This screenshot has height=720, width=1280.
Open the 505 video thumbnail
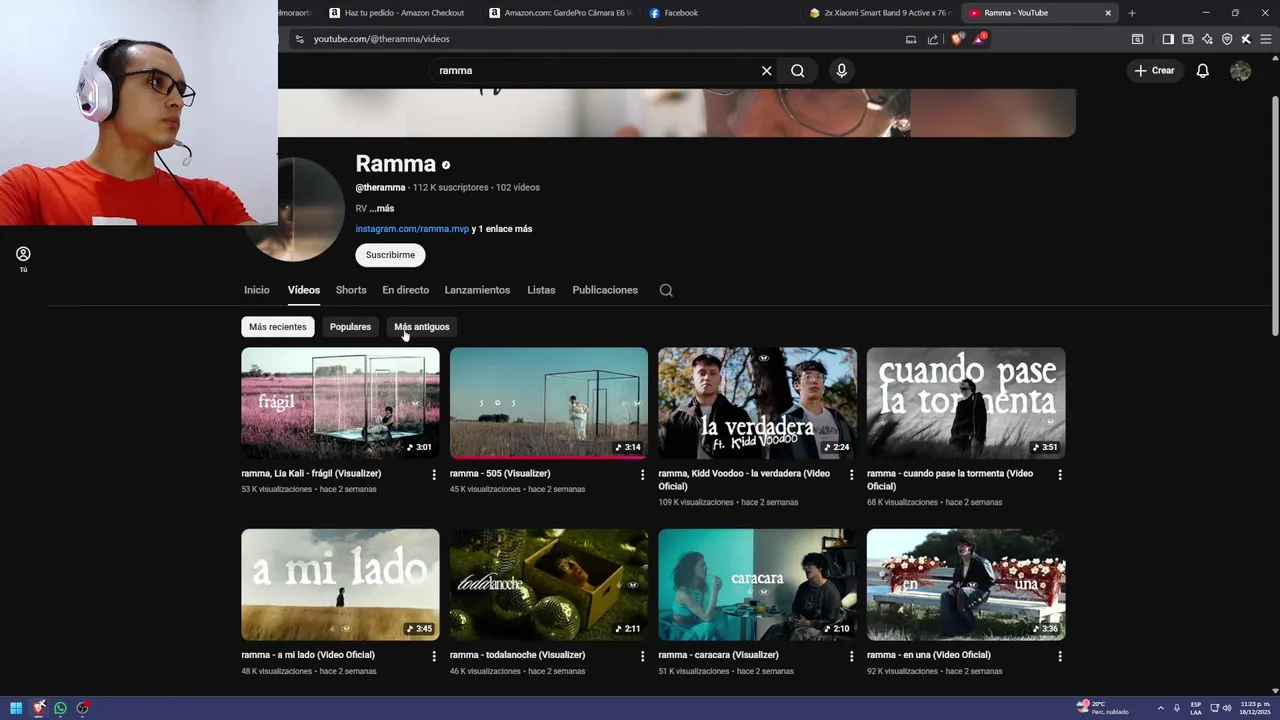point(549,403)
